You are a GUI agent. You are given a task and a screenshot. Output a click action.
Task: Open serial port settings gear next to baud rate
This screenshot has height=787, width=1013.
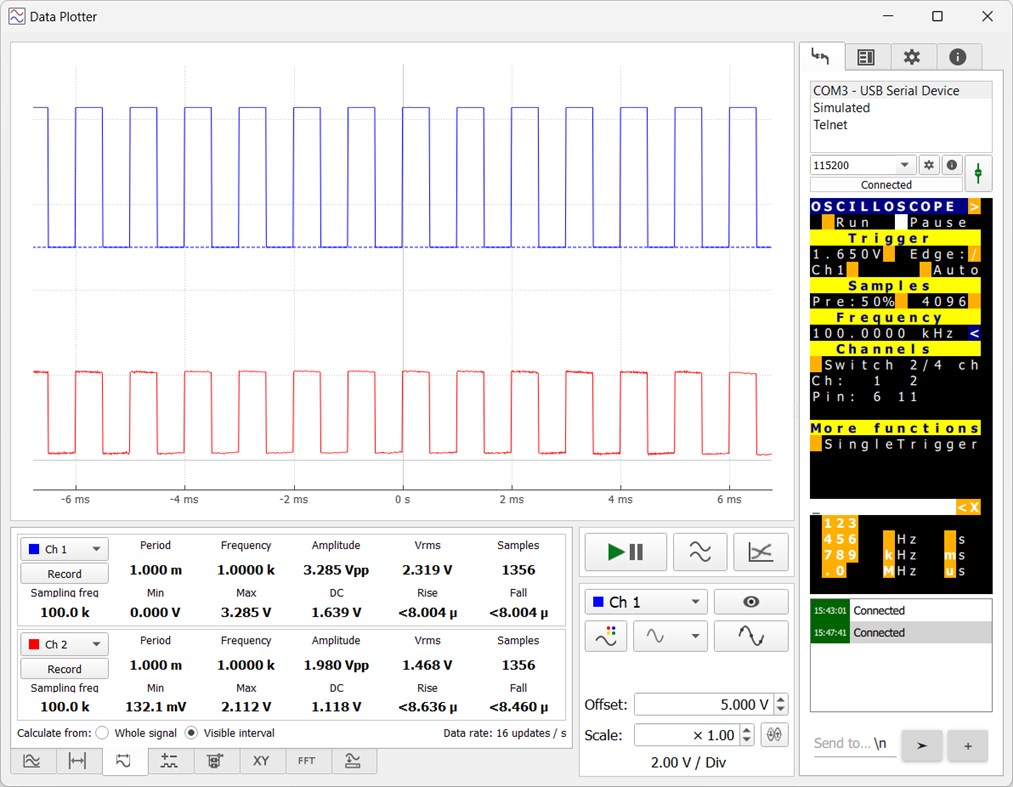929,165
